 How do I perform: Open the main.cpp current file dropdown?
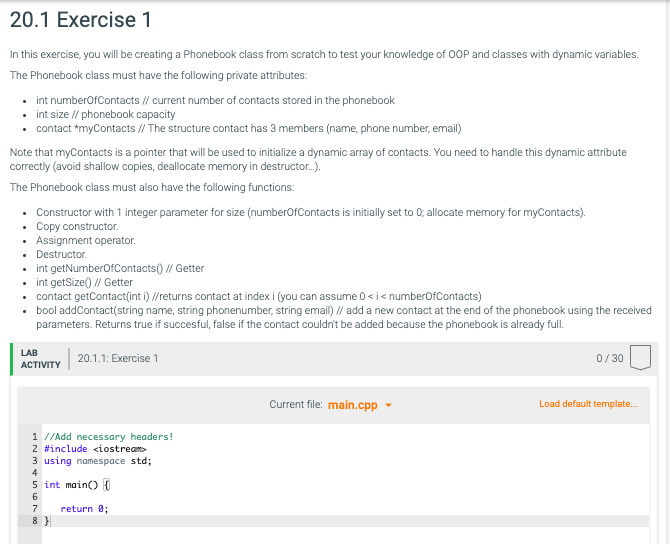(359, 405)
